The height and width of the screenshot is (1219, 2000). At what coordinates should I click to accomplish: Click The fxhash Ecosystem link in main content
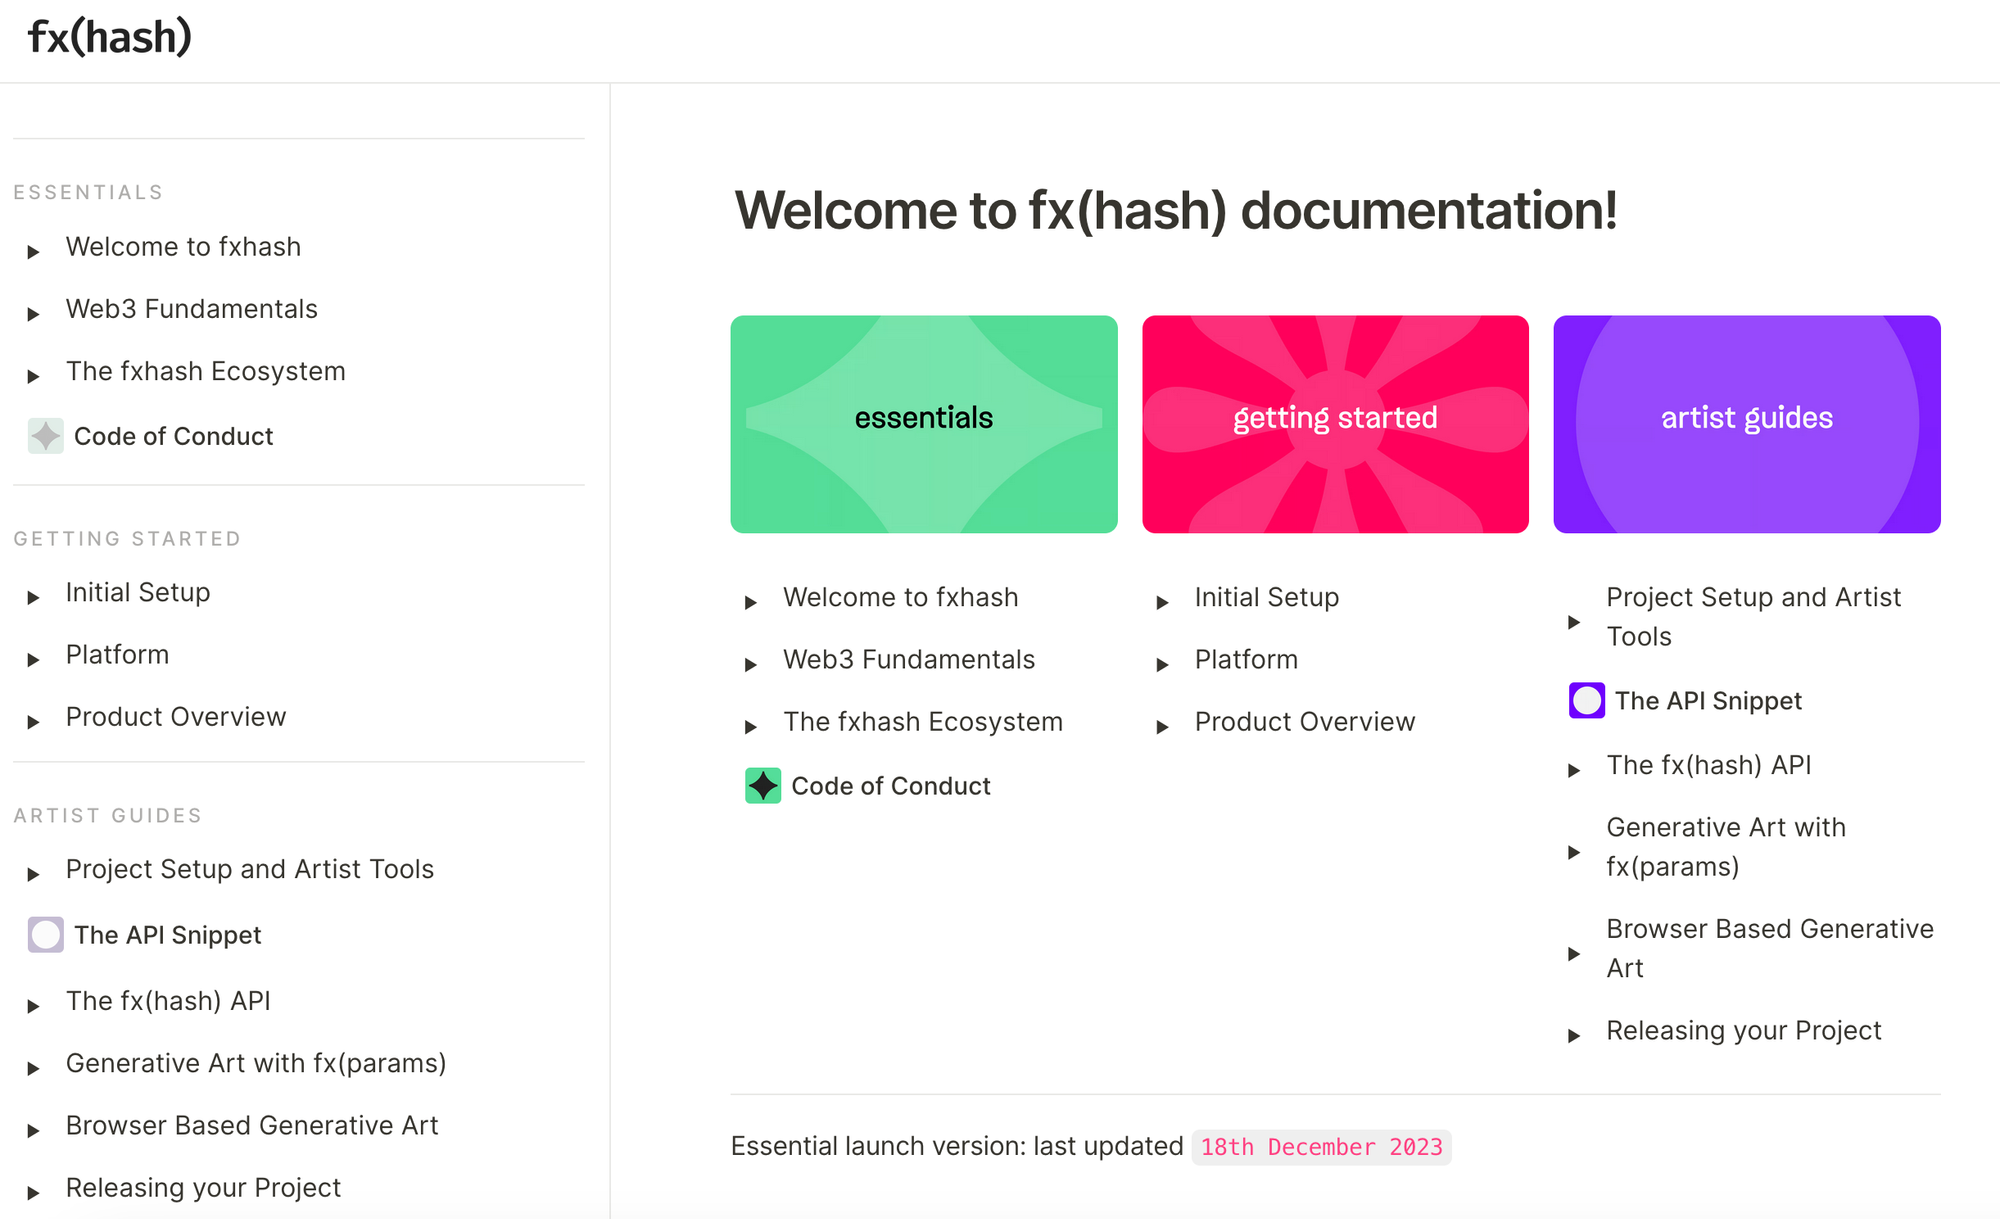922,722
